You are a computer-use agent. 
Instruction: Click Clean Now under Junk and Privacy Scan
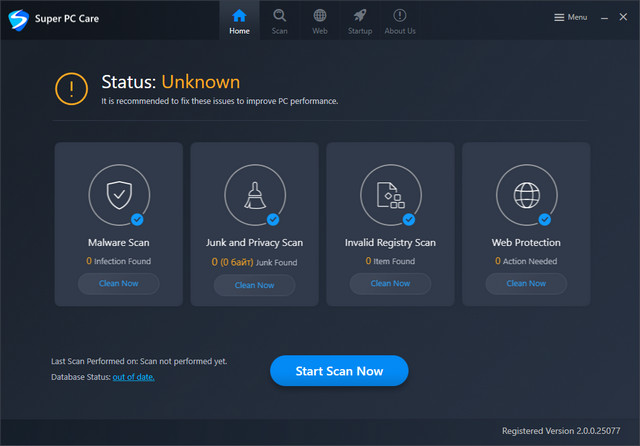pyautogui.click(x=254, y=285)
